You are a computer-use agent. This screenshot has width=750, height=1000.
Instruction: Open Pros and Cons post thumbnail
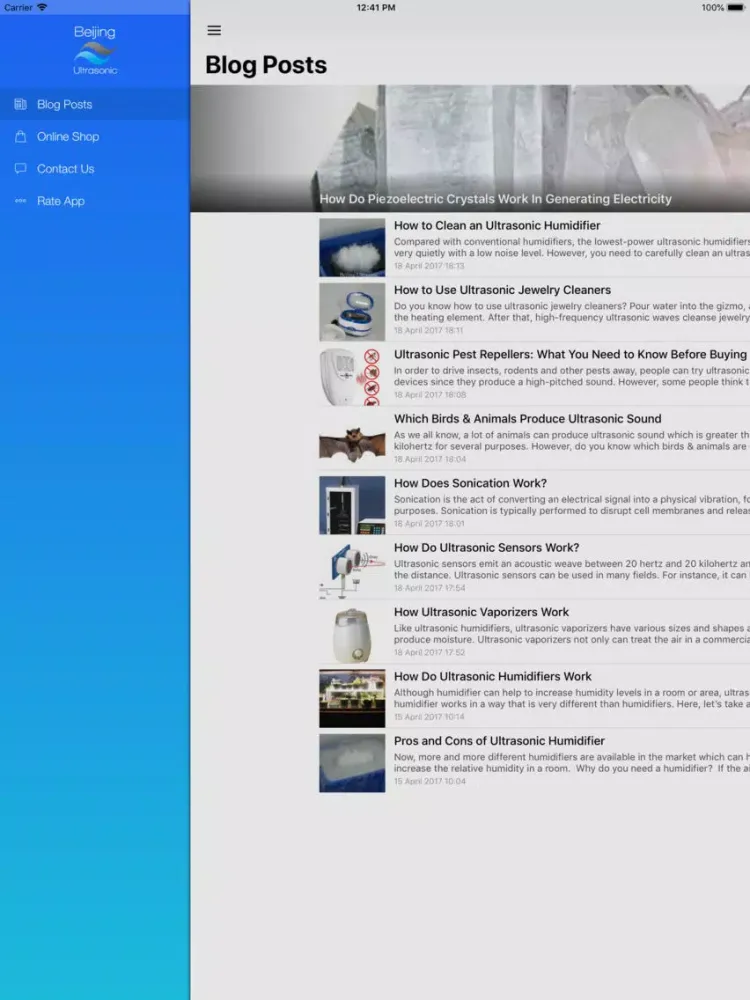tap(352, 763)
